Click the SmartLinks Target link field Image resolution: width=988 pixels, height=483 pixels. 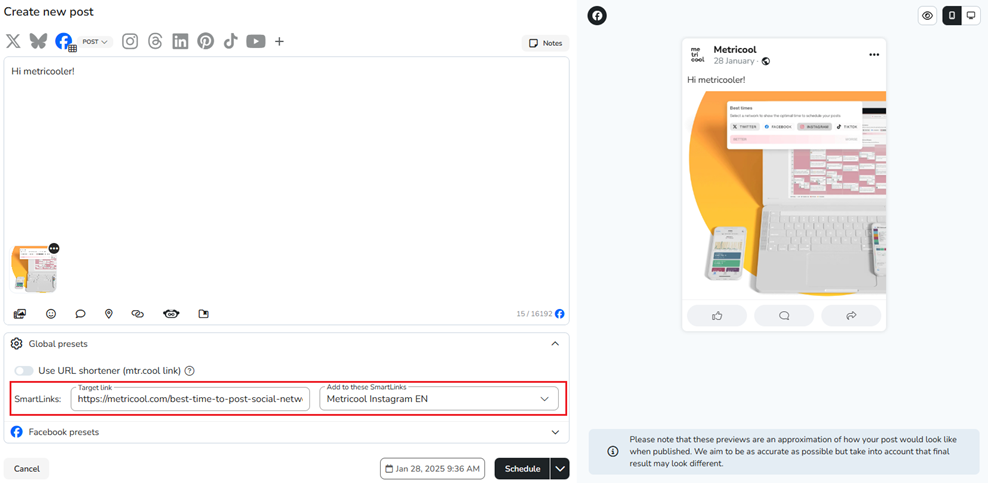point(190,399)
